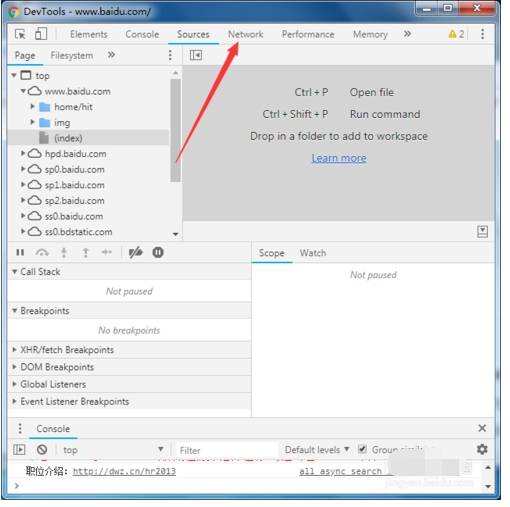Click the navigator tree scrollbar thumb
Screen dimensions: 510x507
pos(175,130)
